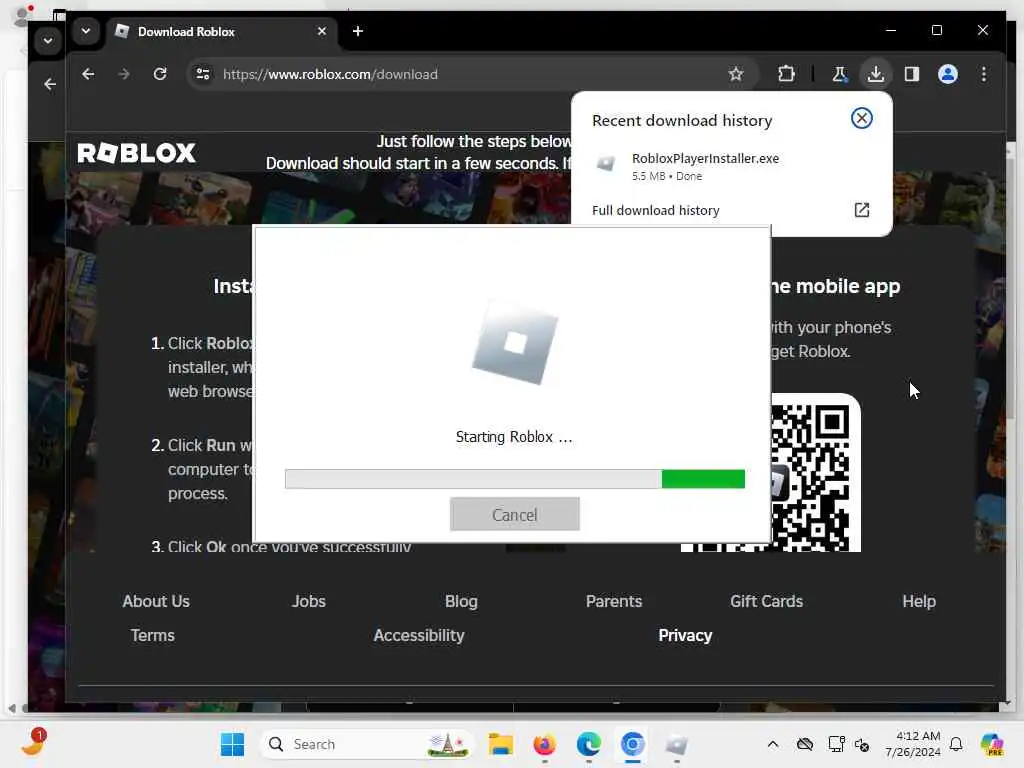1024x768 pixels.
Task: Open the taskbar clock and date
Action: [913, 744]
